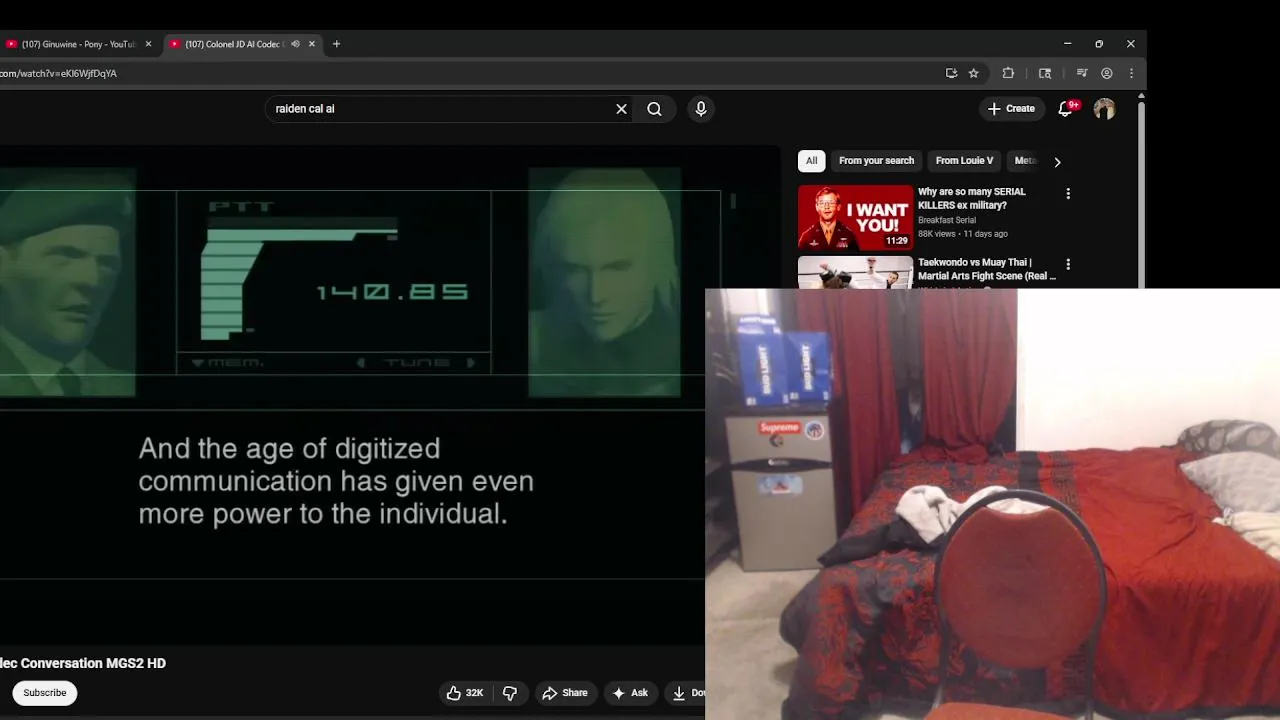Open options for SERIAL KILLERS video
The width and height of the screenshot is (1280, 720).
(1068, 194)
